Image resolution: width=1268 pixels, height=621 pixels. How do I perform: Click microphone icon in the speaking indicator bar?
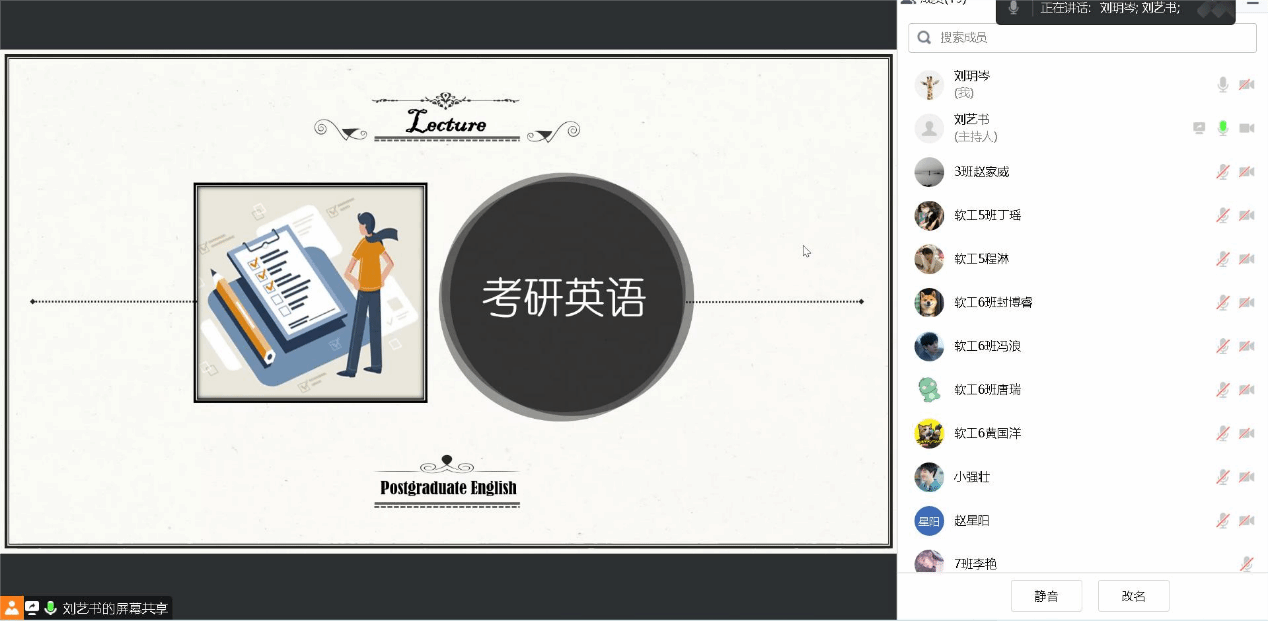(x=1013, y=8)
